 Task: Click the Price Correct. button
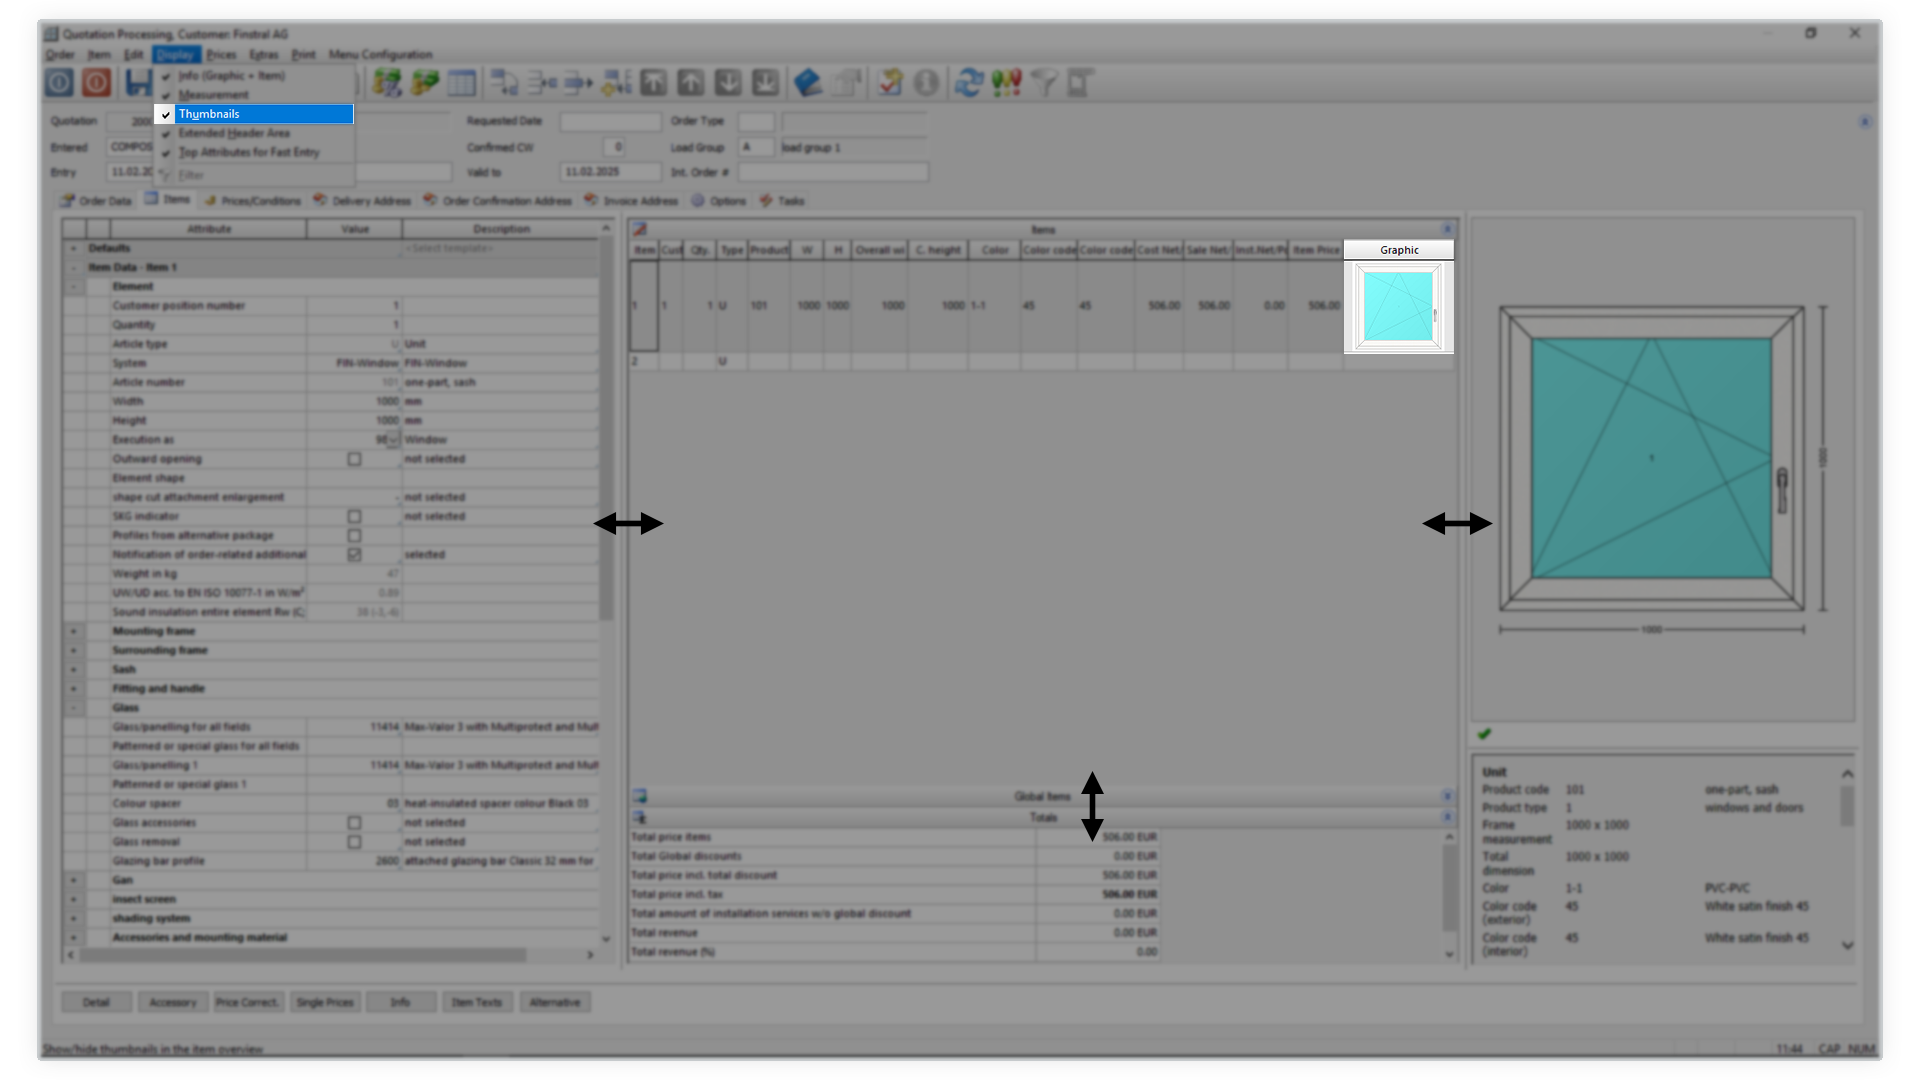248,1002
